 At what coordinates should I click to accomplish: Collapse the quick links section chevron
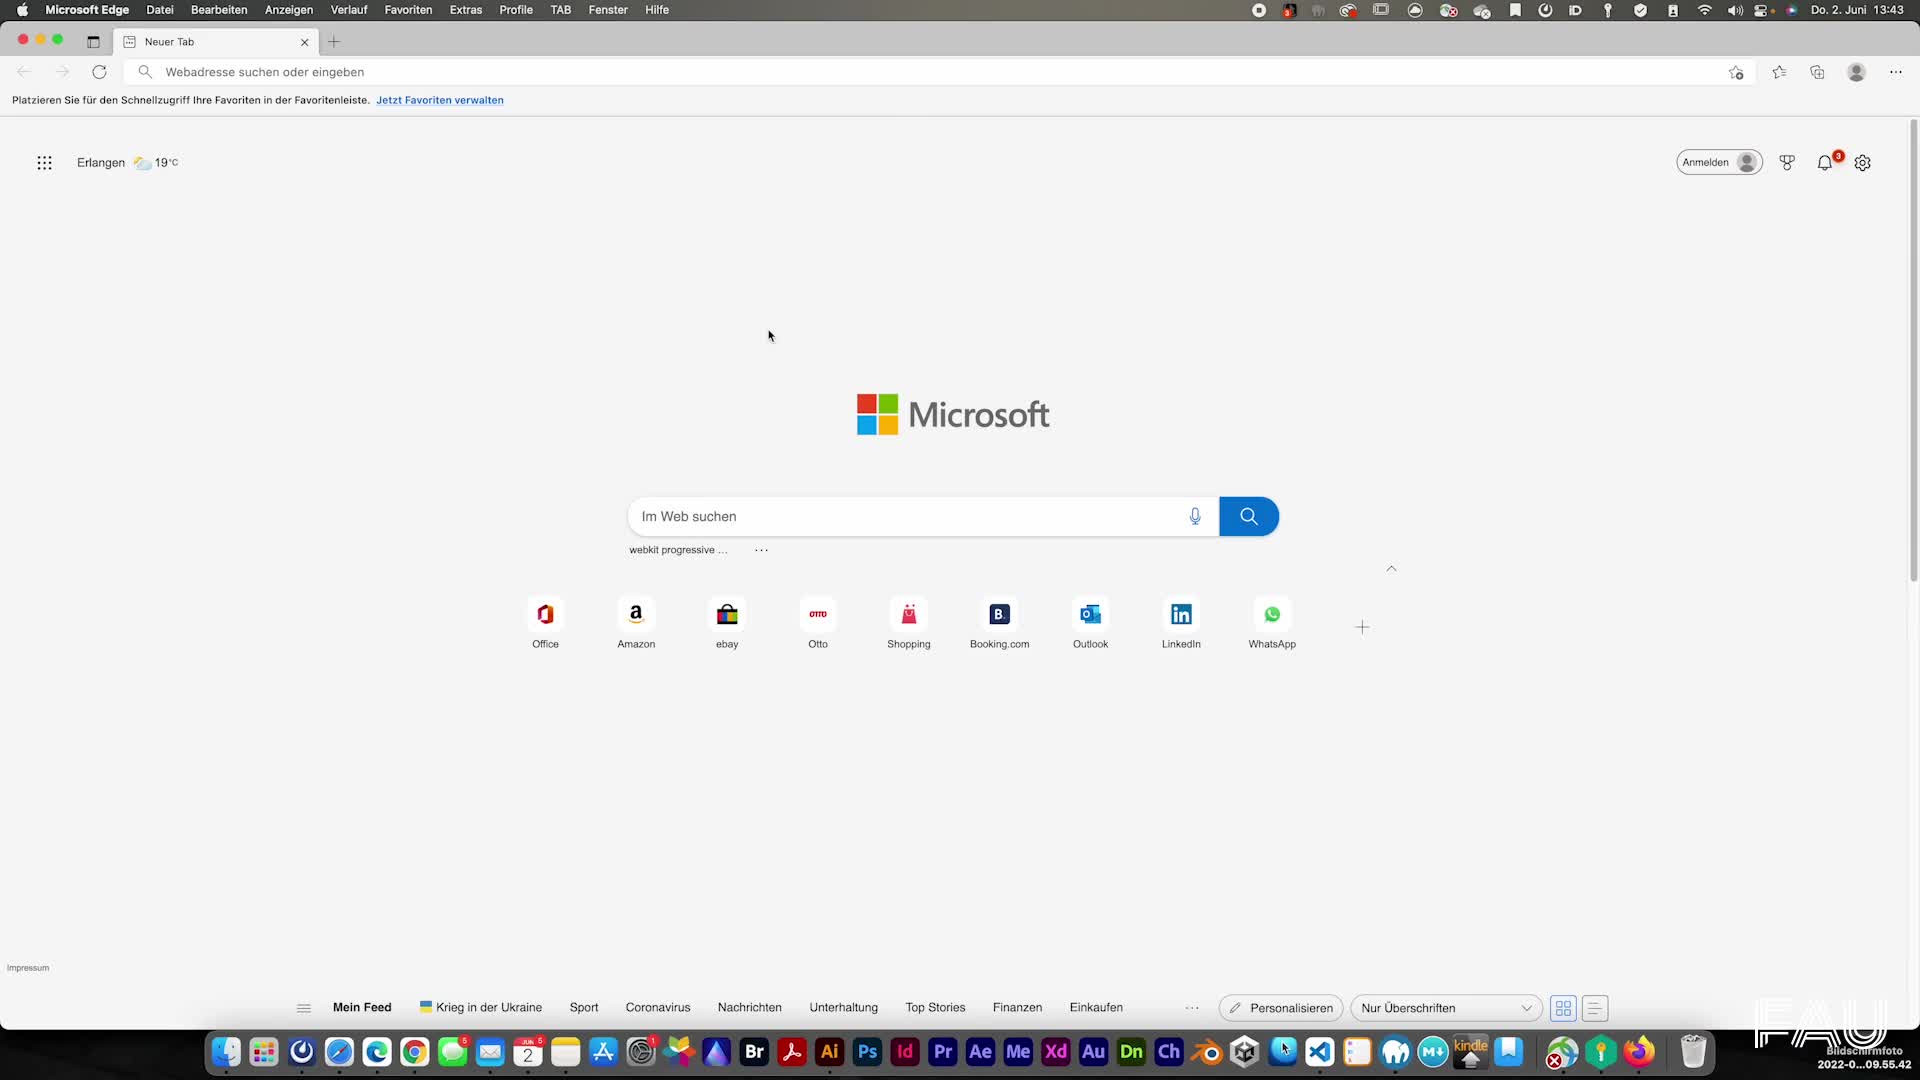click(1391, 568)
